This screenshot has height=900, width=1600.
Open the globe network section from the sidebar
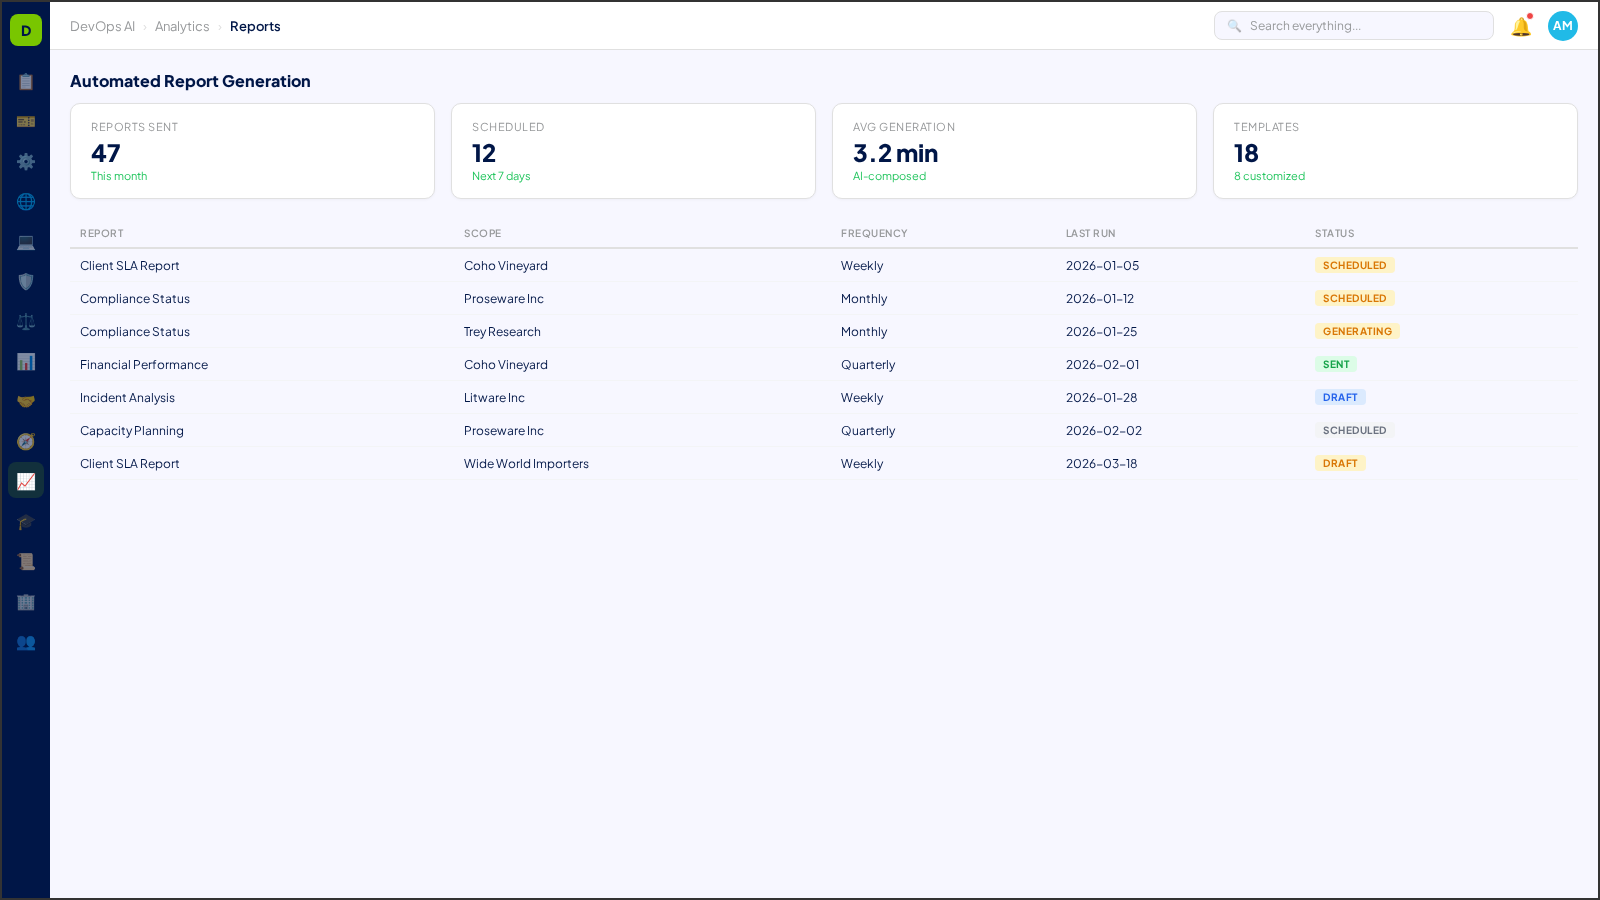click(26, 201)
